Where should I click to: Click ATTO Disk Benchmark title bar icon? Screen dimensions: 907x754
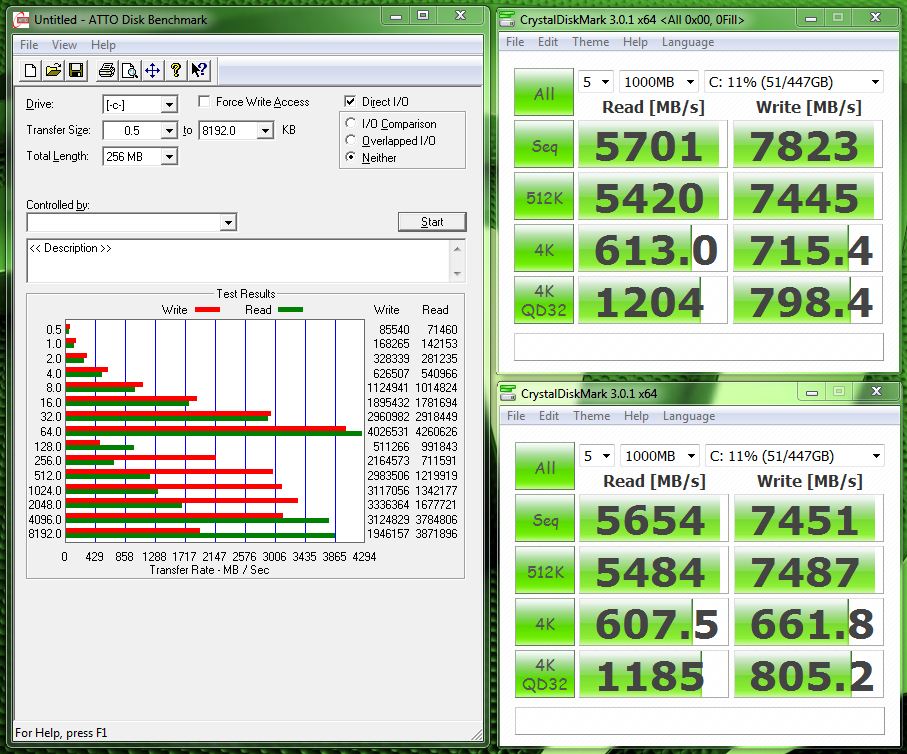pyautogui.click(x=22, y=20)
